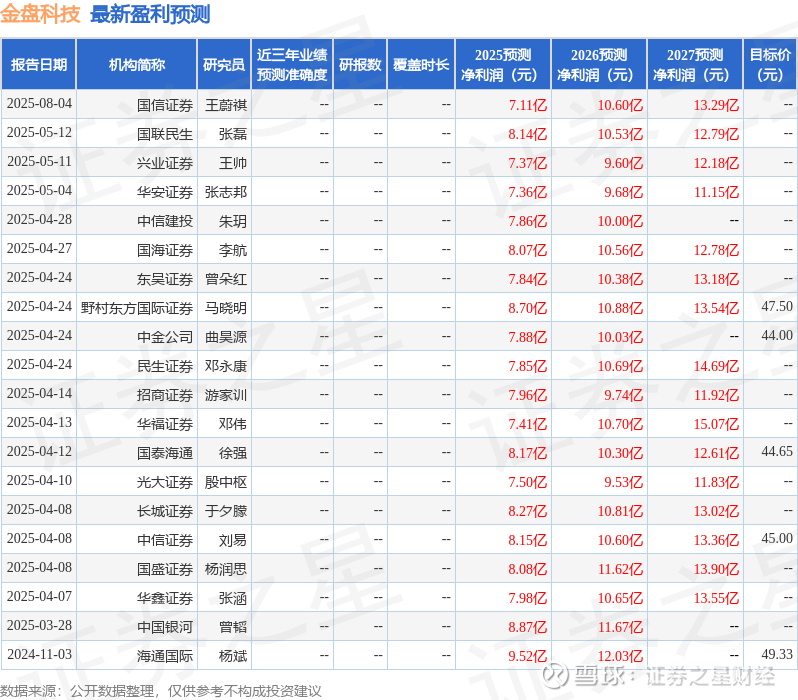Select the 2025预测净利润 column header
798x700 pixels.
tap(503, 64)
